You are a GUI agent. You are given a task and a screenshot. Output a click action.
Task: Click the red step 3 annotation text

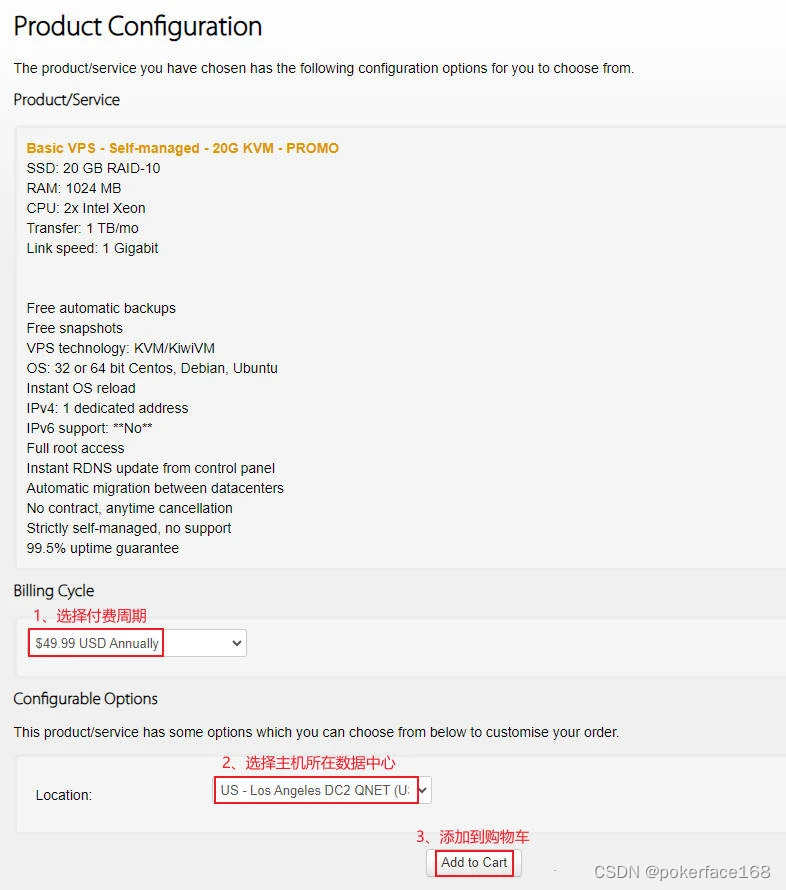[472, 836]
